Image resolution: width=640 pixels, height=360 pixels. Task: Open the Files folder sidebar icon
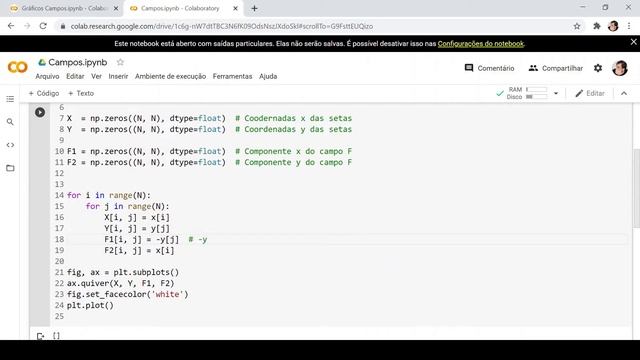[10, 168]
